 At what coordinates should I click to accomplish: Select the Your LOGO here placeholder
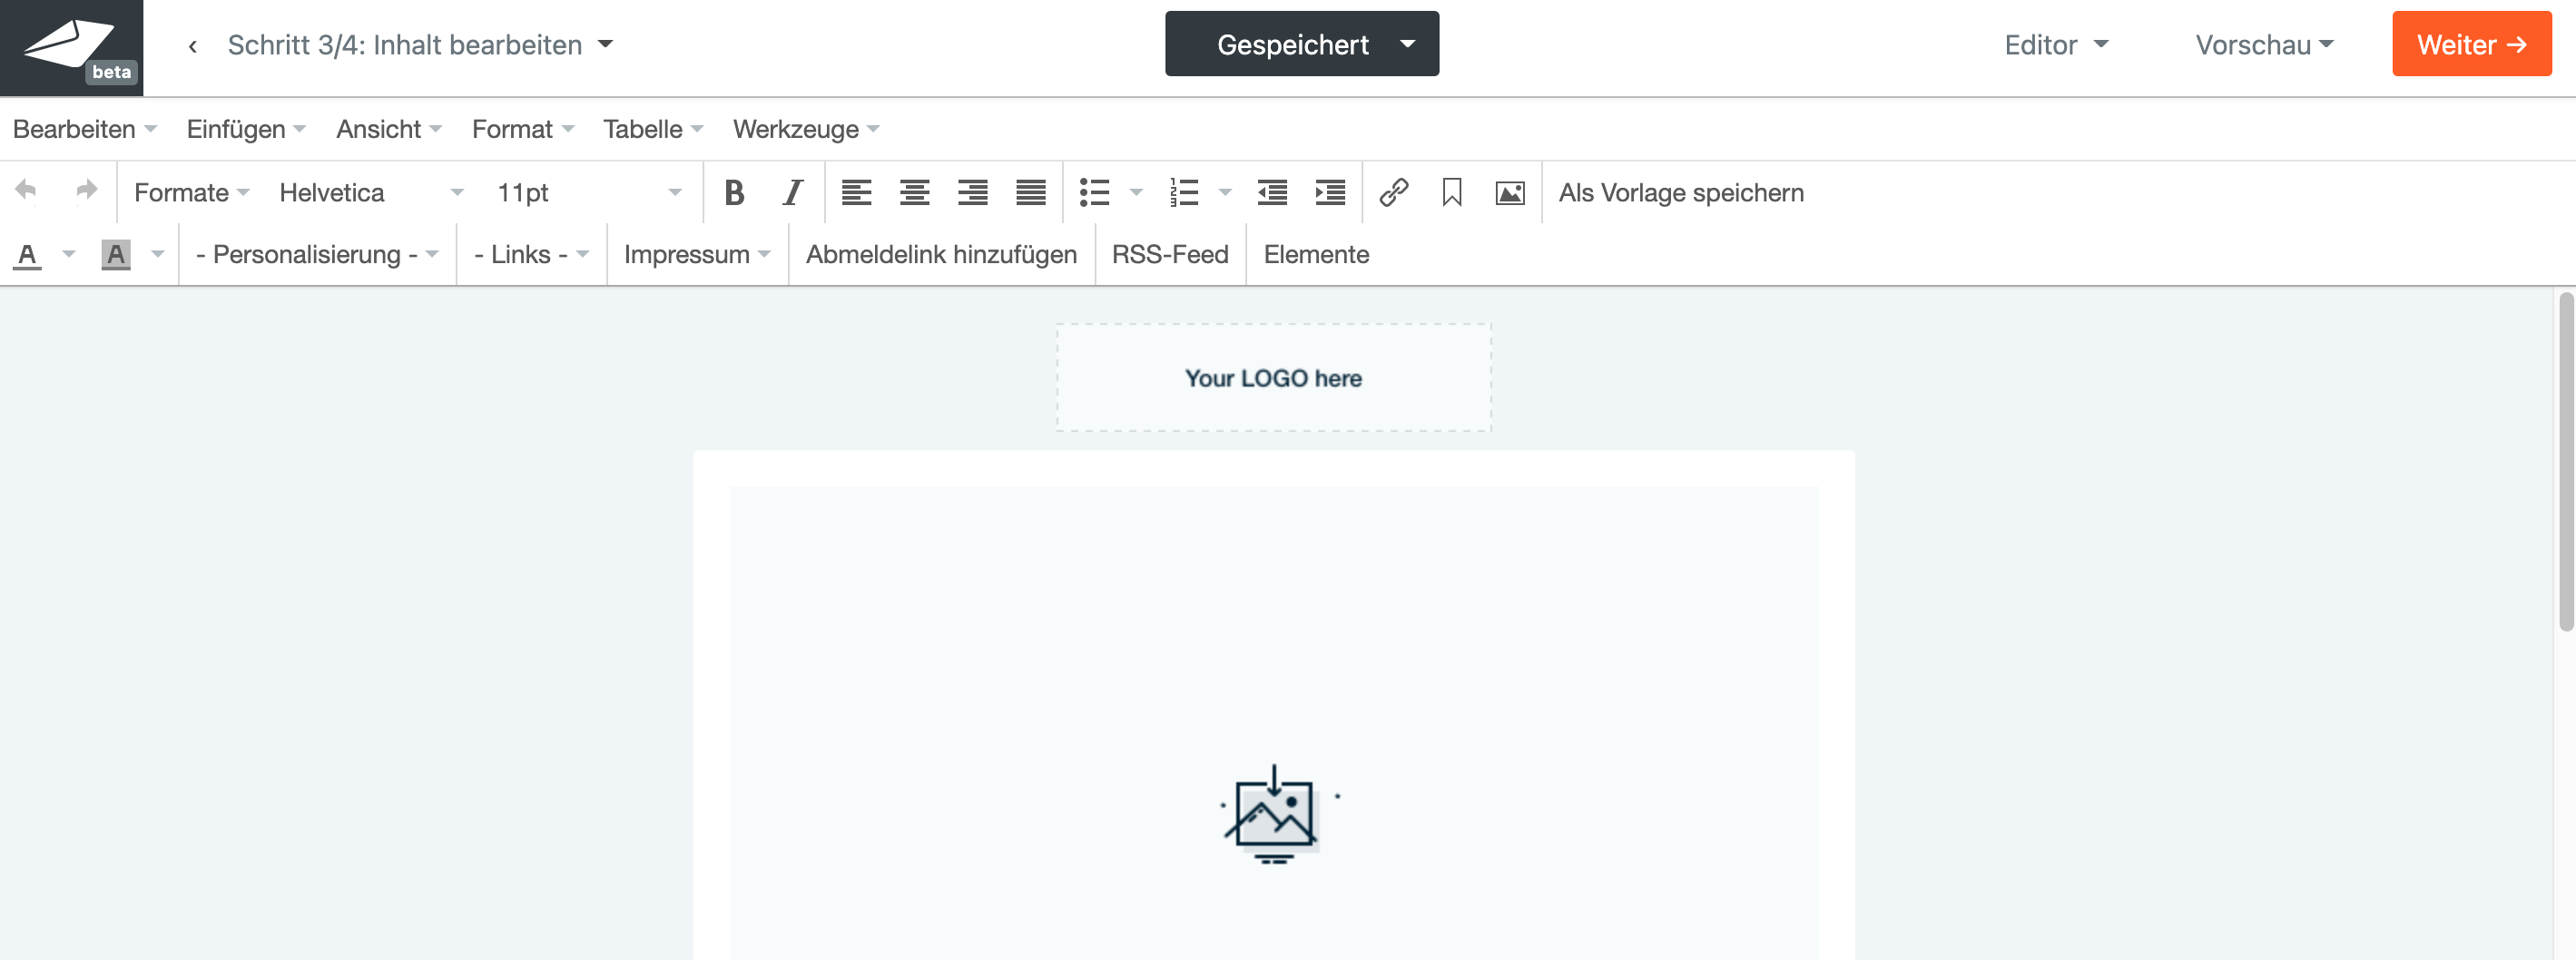click(x=1273, y=378)
